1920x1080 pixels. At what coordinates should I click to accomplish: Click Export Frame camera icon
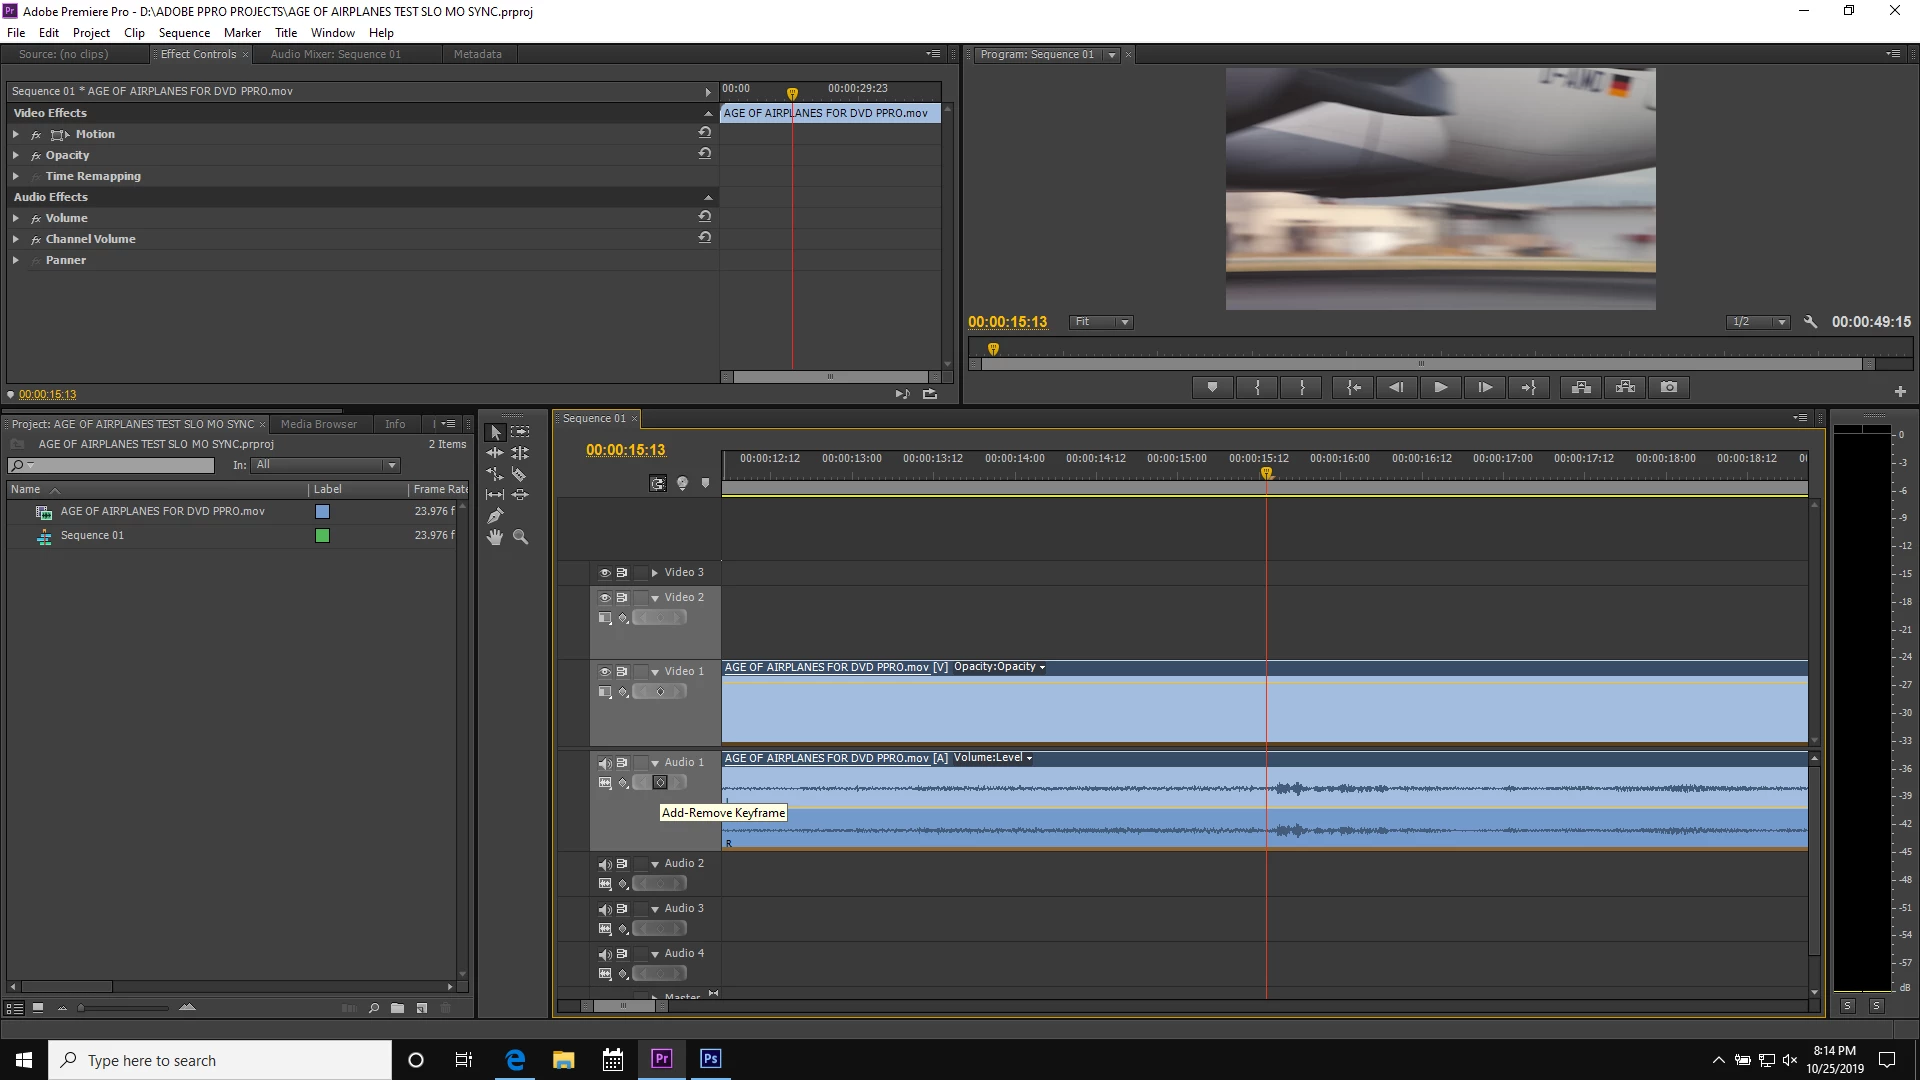point(1669,387)
